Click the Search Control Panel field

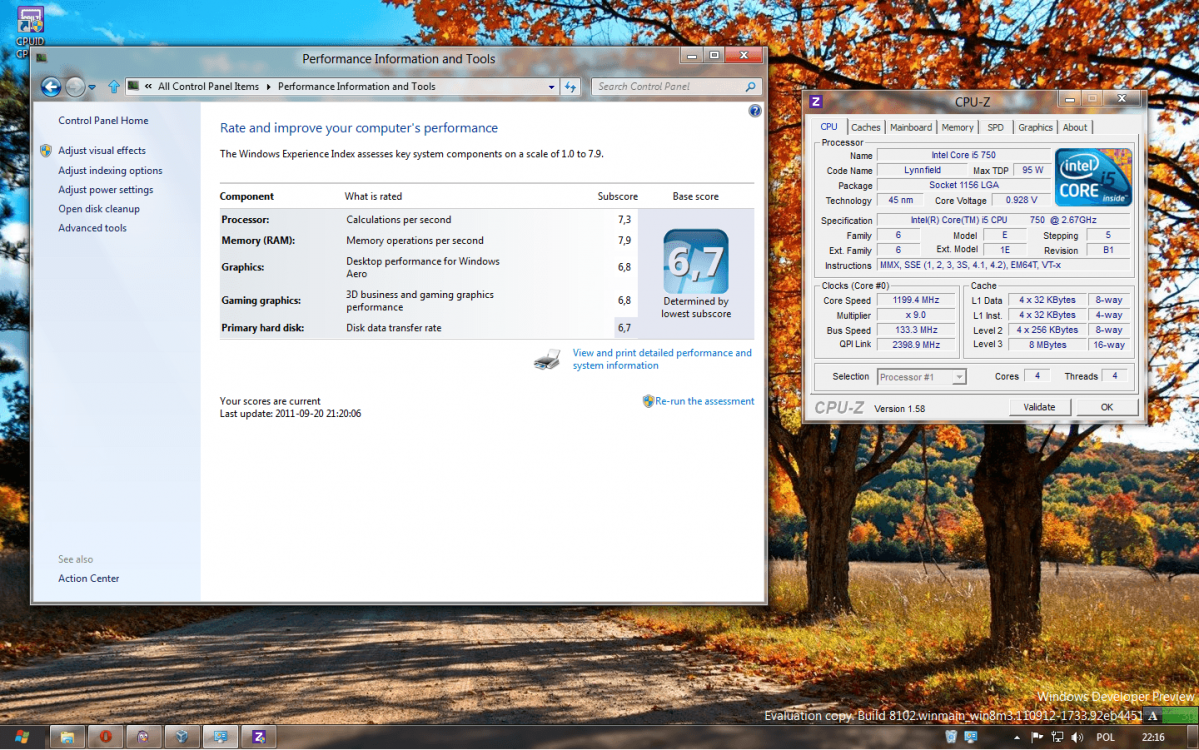point(668,87)
